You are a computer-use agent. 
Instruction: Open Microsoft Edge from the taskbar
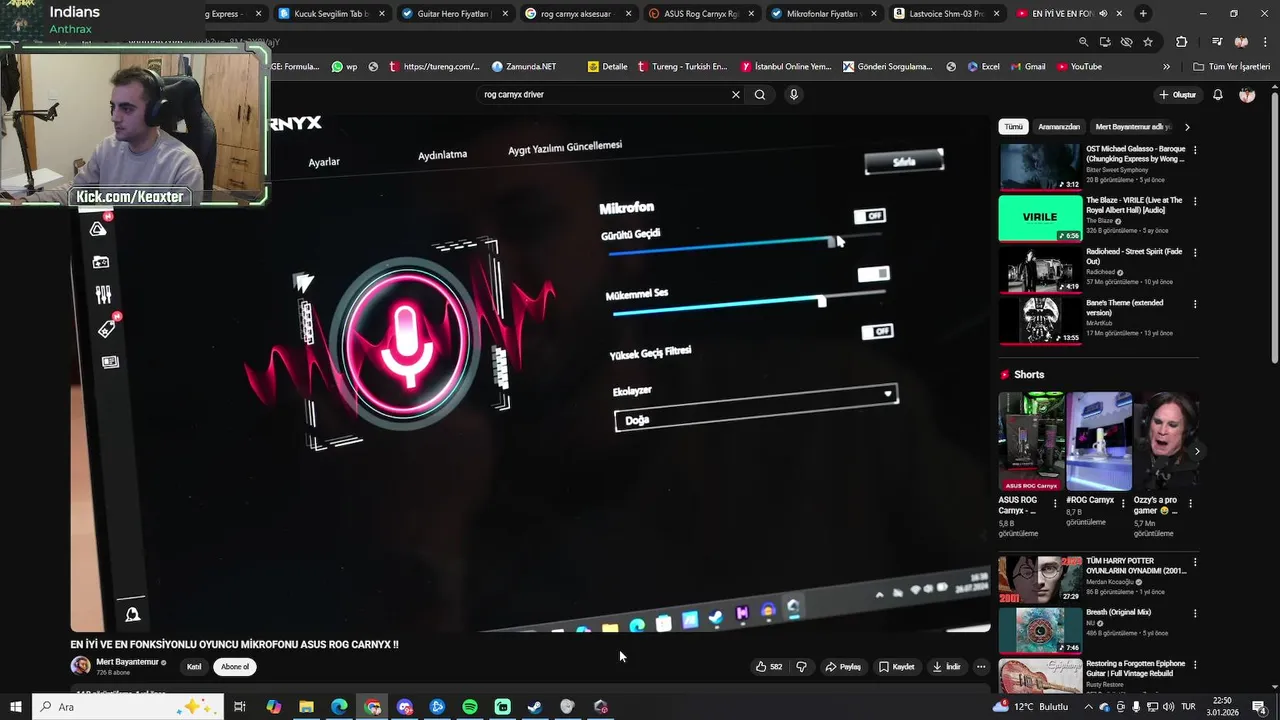click(x=339, y=707)
